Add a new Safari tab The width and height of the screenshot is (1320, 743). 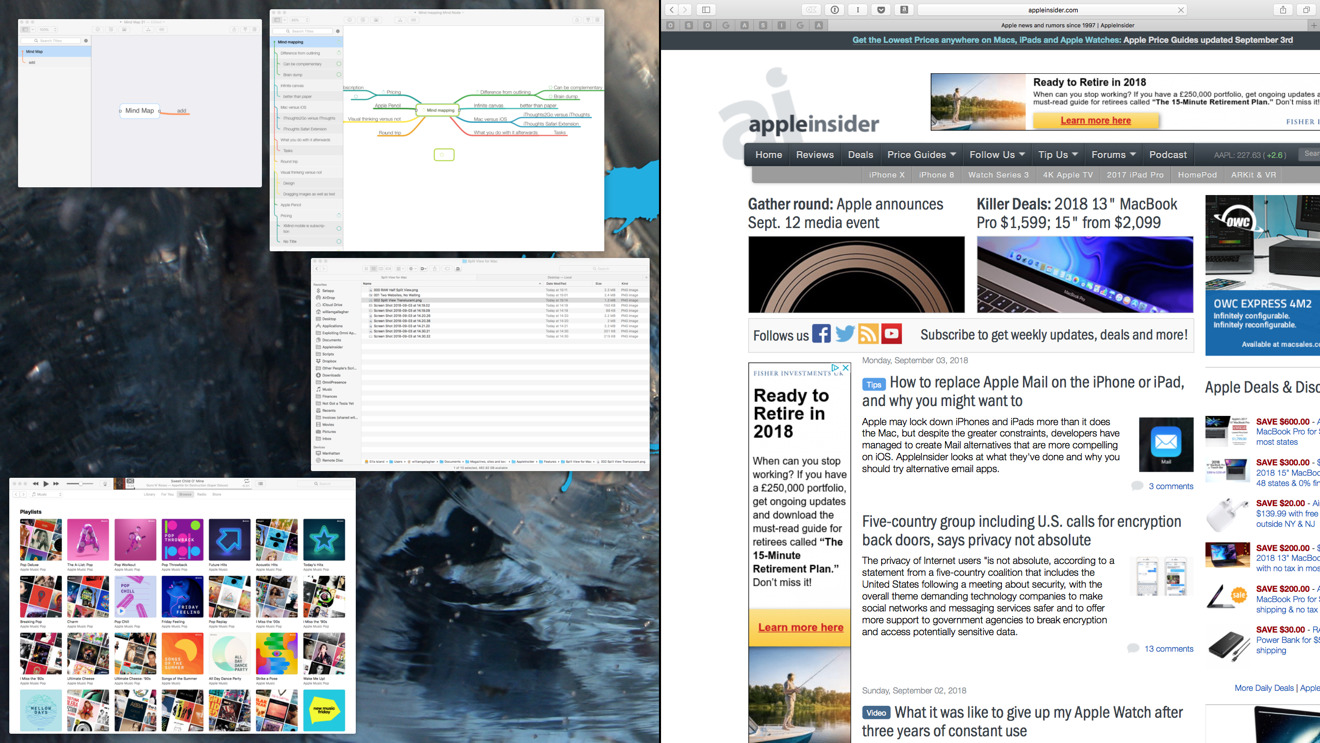1314,25
